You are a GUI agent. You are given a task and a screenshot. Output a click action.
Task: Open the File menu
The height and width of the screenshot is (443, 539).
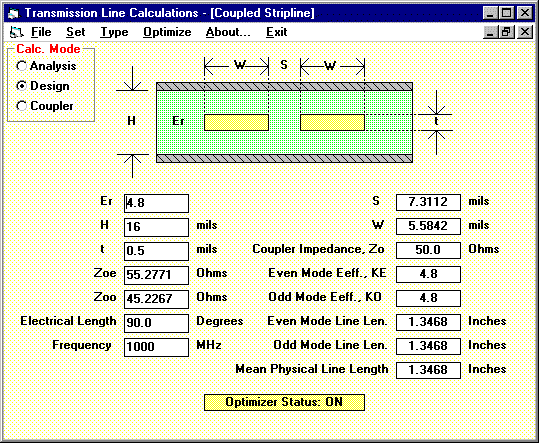point(41,32)
